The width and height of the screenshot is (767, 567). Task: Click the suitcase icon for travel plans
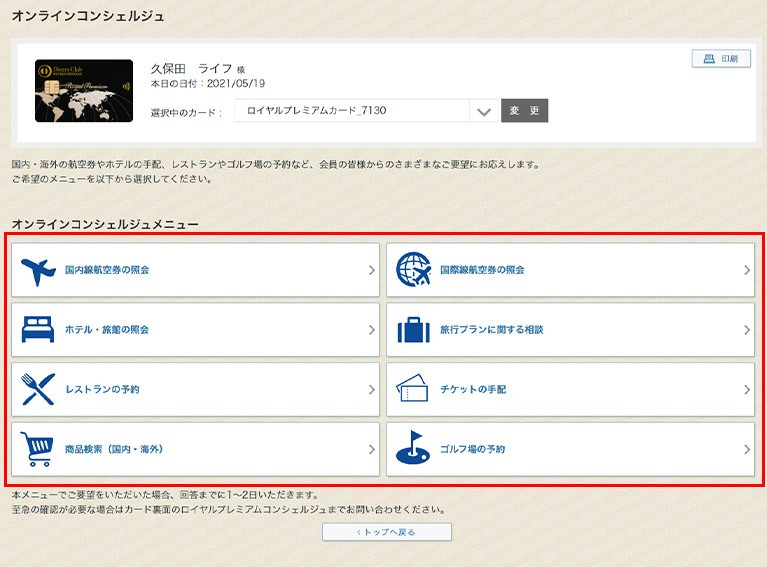click(x=413, y=330)
